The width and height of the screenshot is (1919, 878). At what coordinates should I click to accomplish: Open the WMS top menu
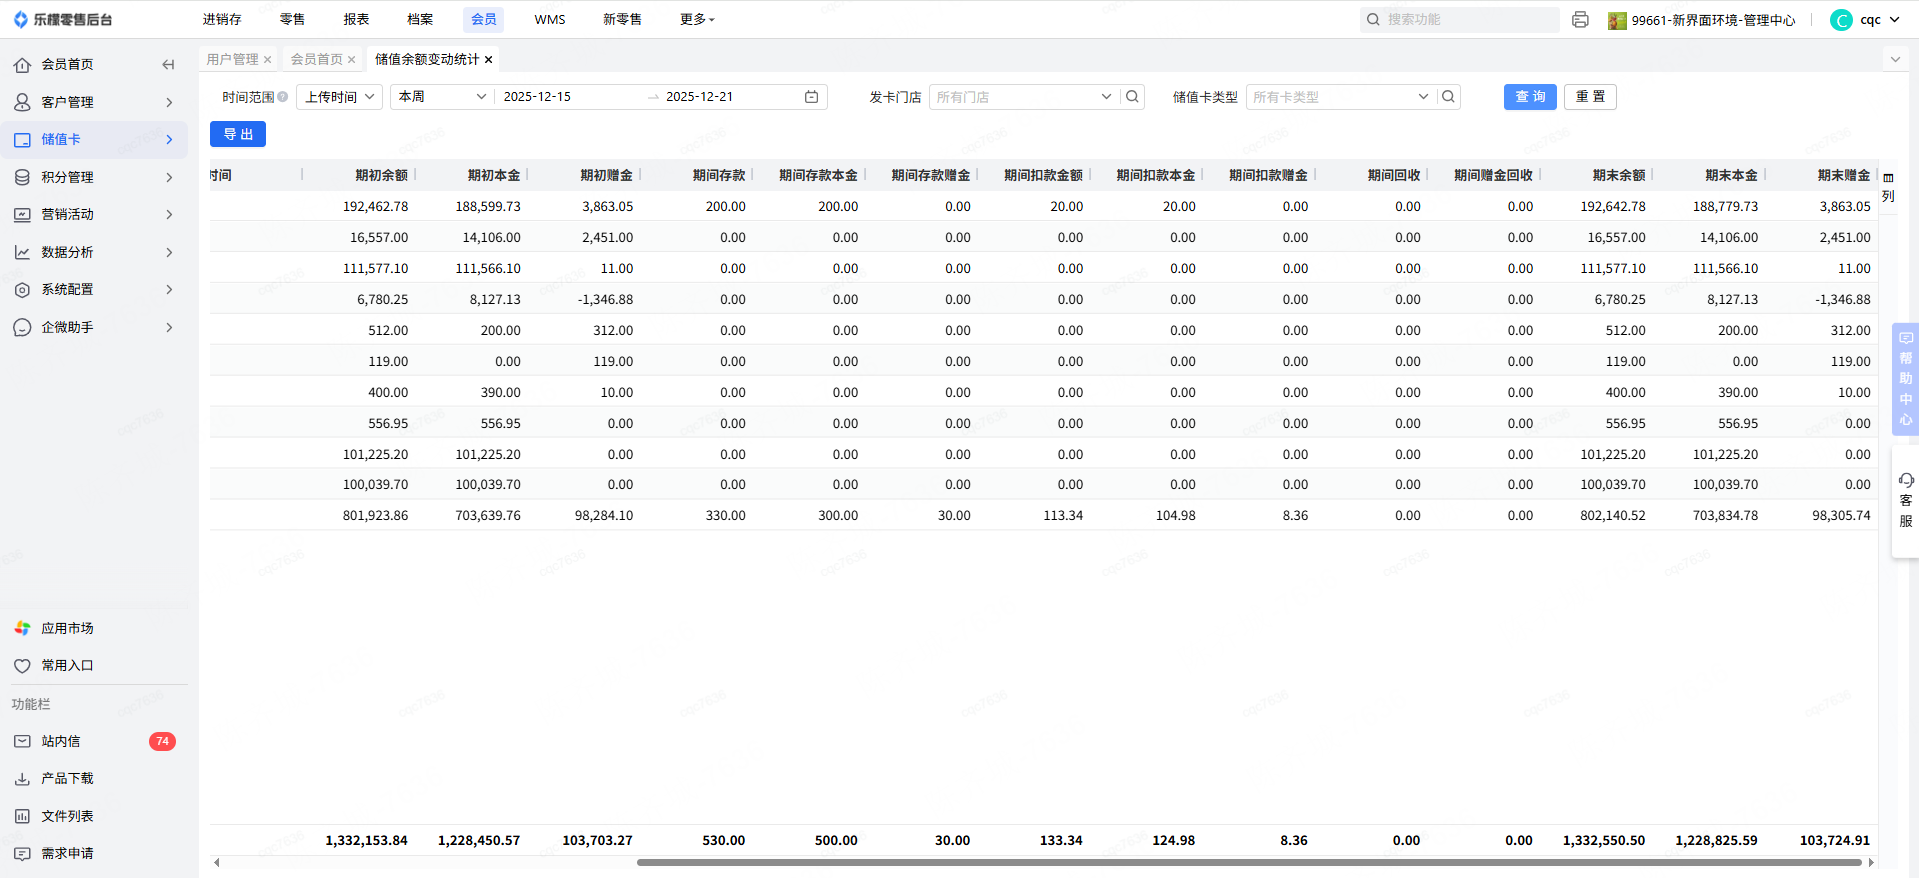[550, 20]
